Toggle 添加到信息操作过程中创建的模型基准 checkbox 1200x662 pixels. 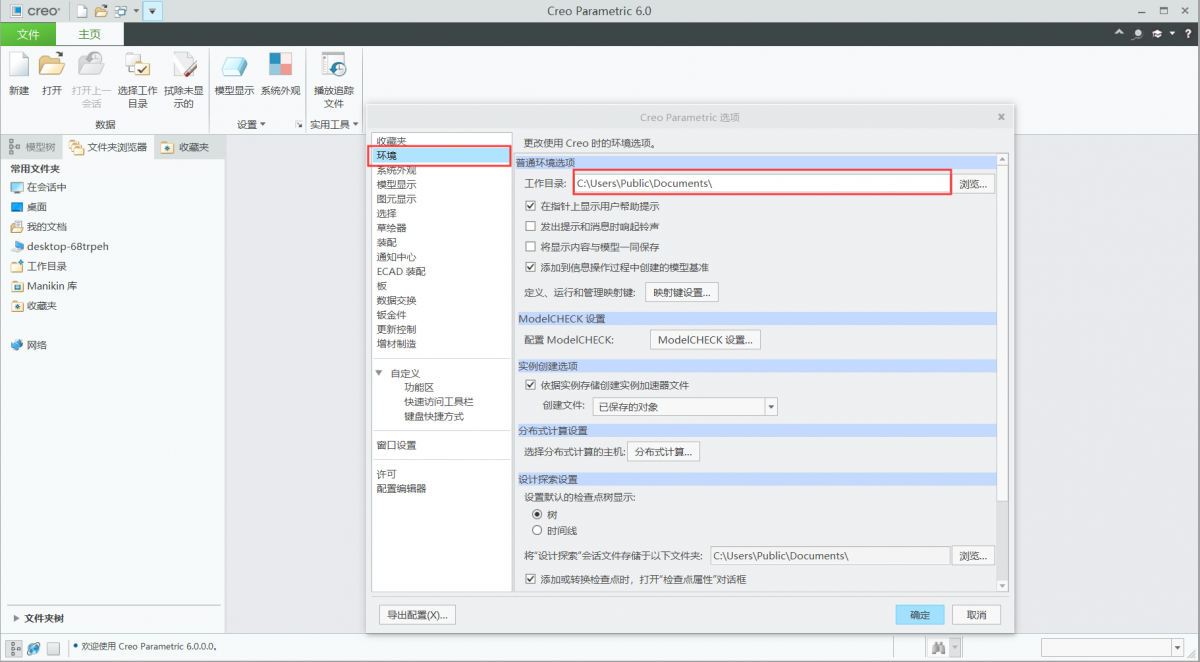pyautogui.click(x=530, y=267)
